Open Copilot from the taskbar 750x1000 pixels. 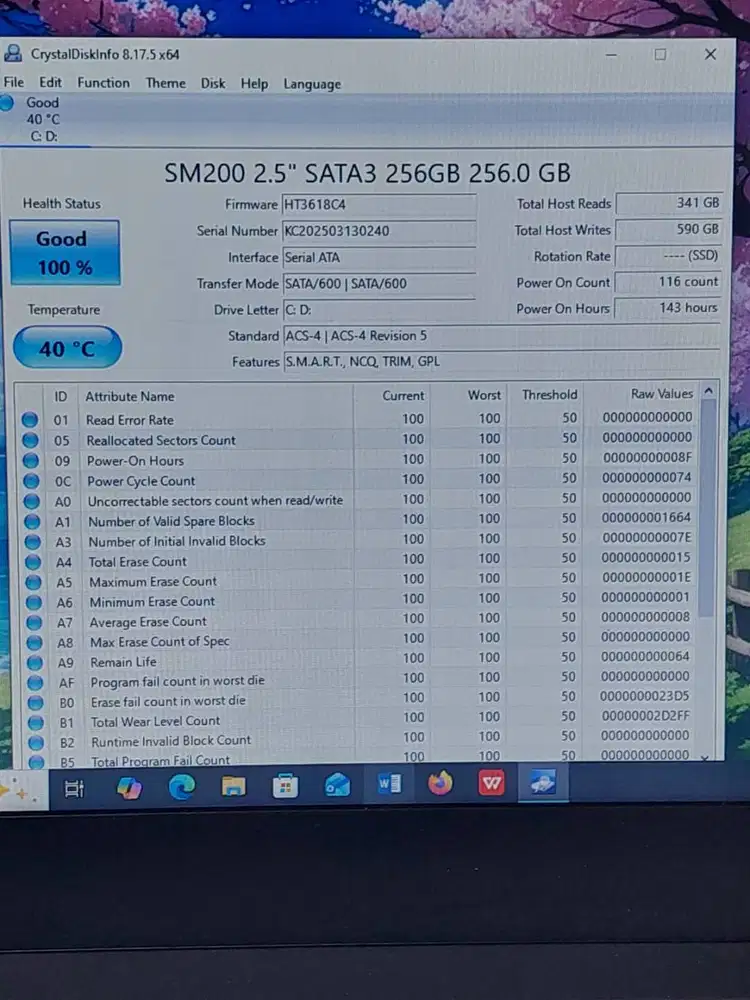tap(129, 788)
